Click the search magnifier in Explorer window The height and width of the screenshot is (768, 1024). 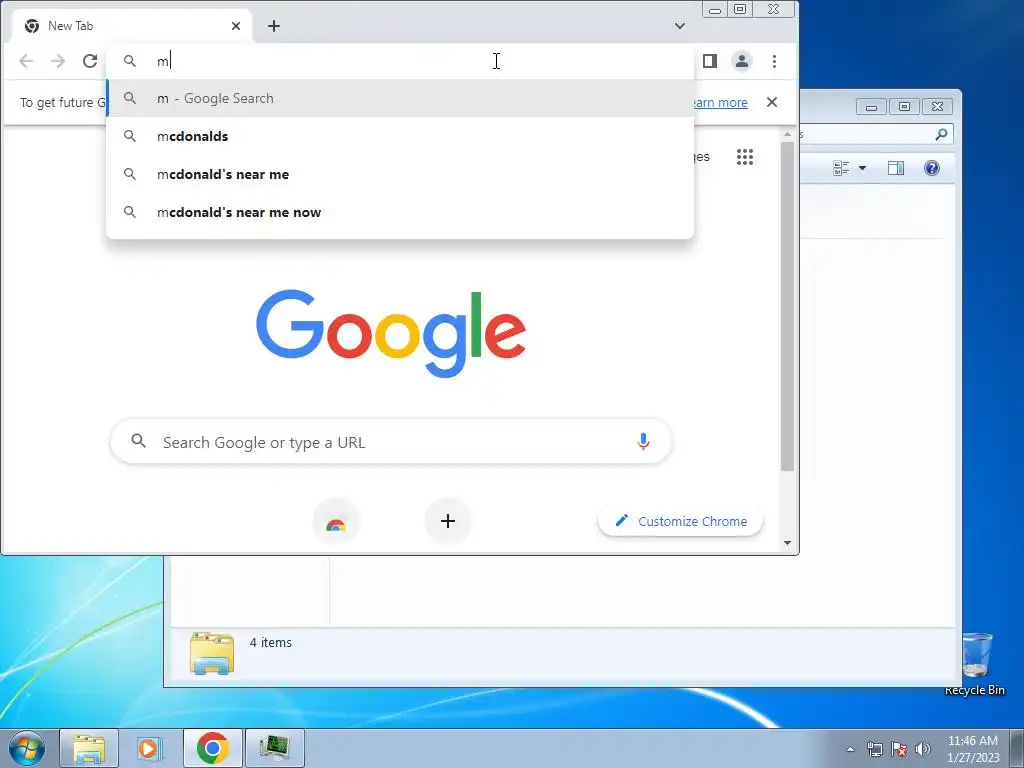941,134
